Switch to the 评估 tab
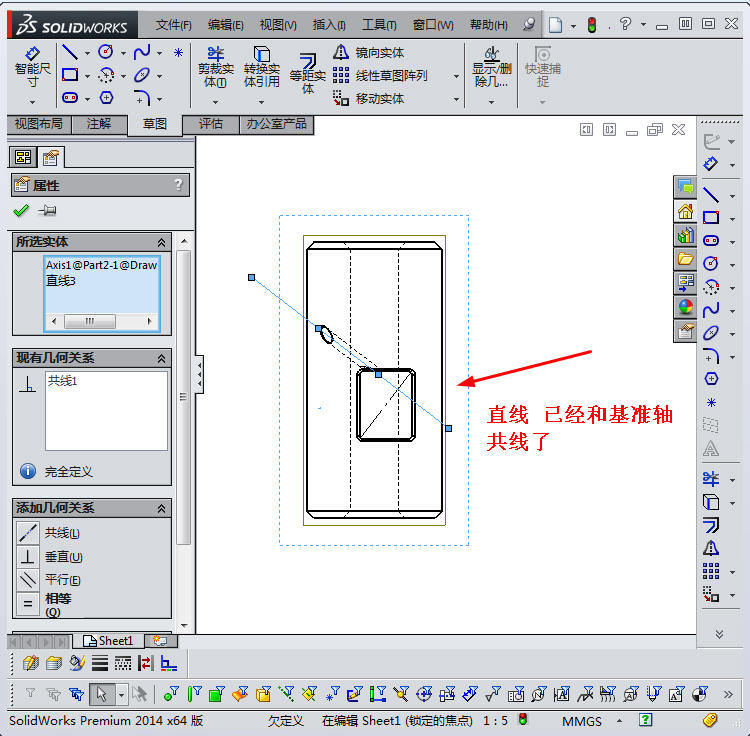750x736 pixels. [211, 125]
